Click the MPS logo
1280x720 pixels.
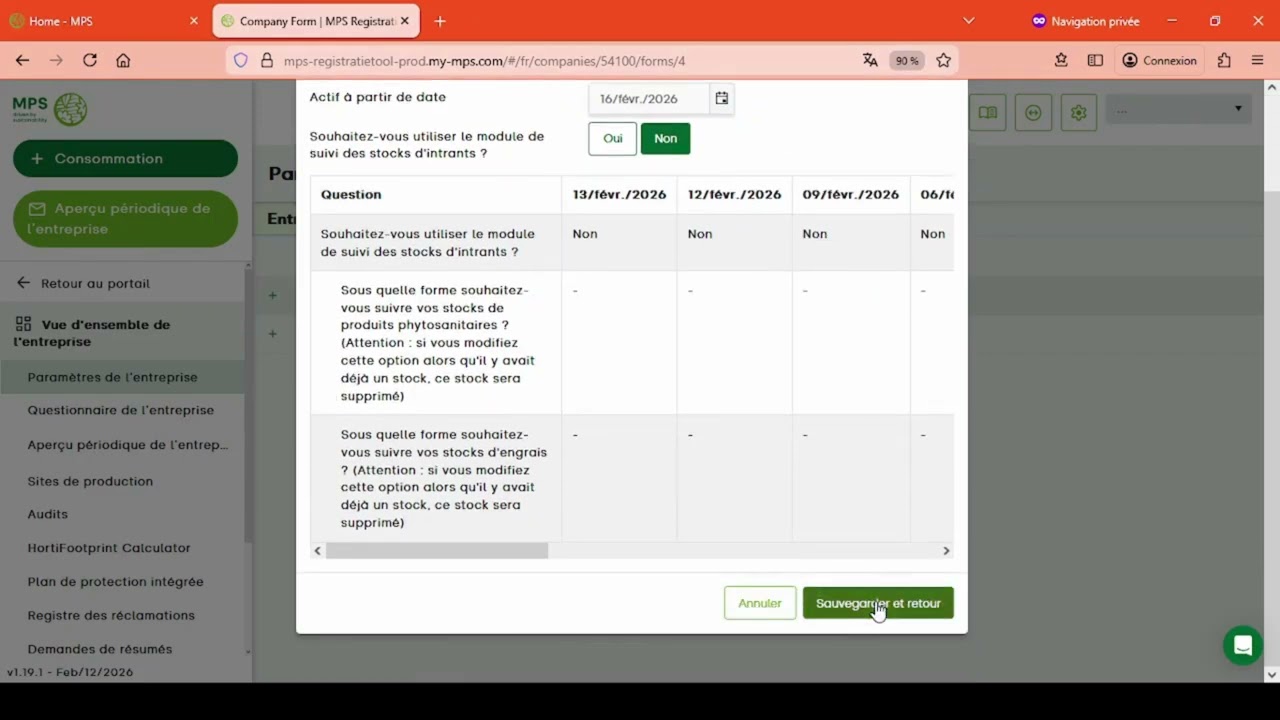point(50,108)
